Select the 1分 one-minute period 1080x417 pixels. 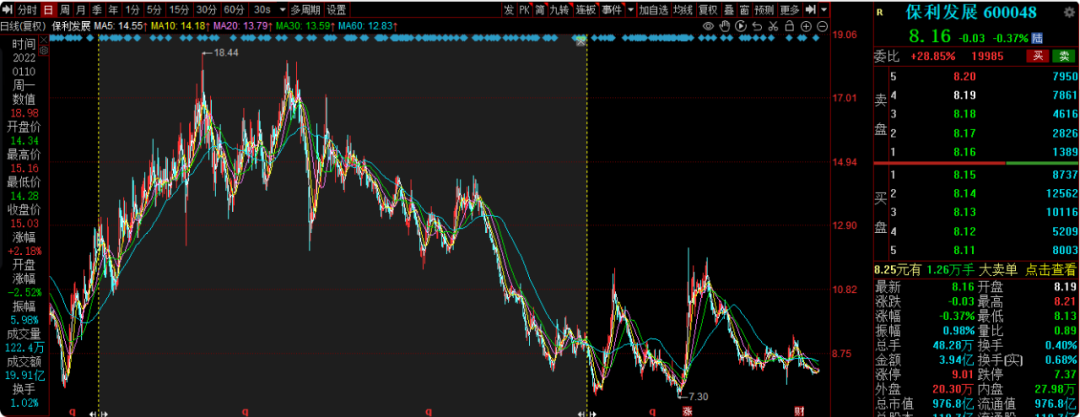[132, 10]
